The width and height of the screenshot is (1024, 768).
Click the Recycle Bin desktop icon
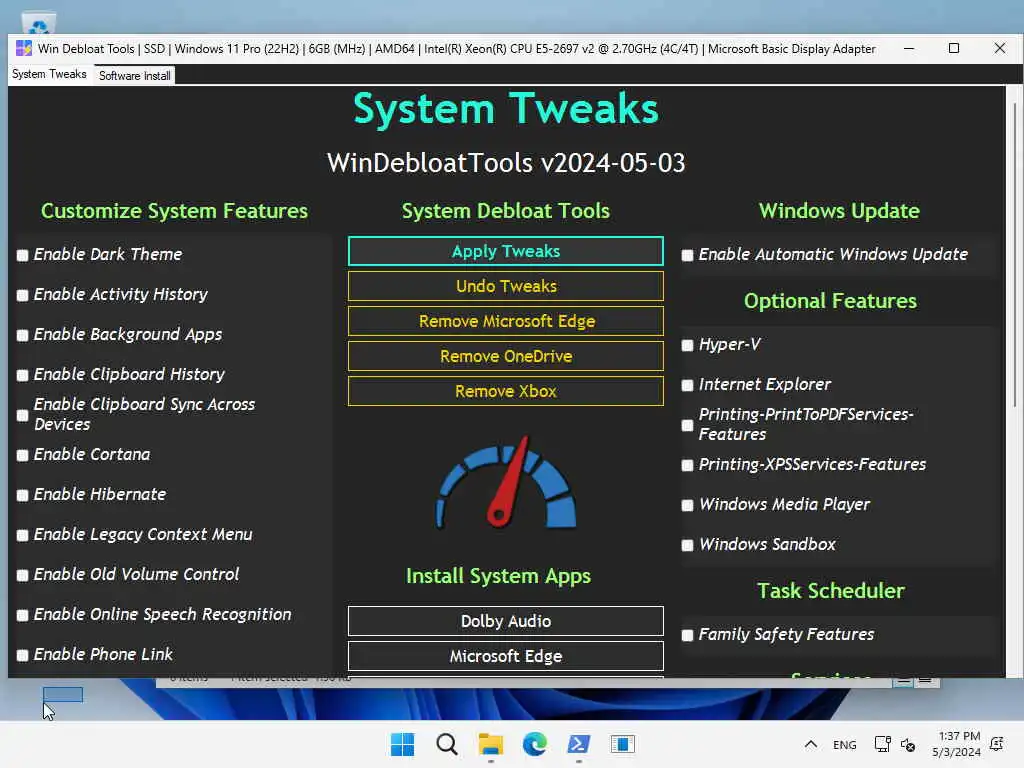click(x=39, y=23)
